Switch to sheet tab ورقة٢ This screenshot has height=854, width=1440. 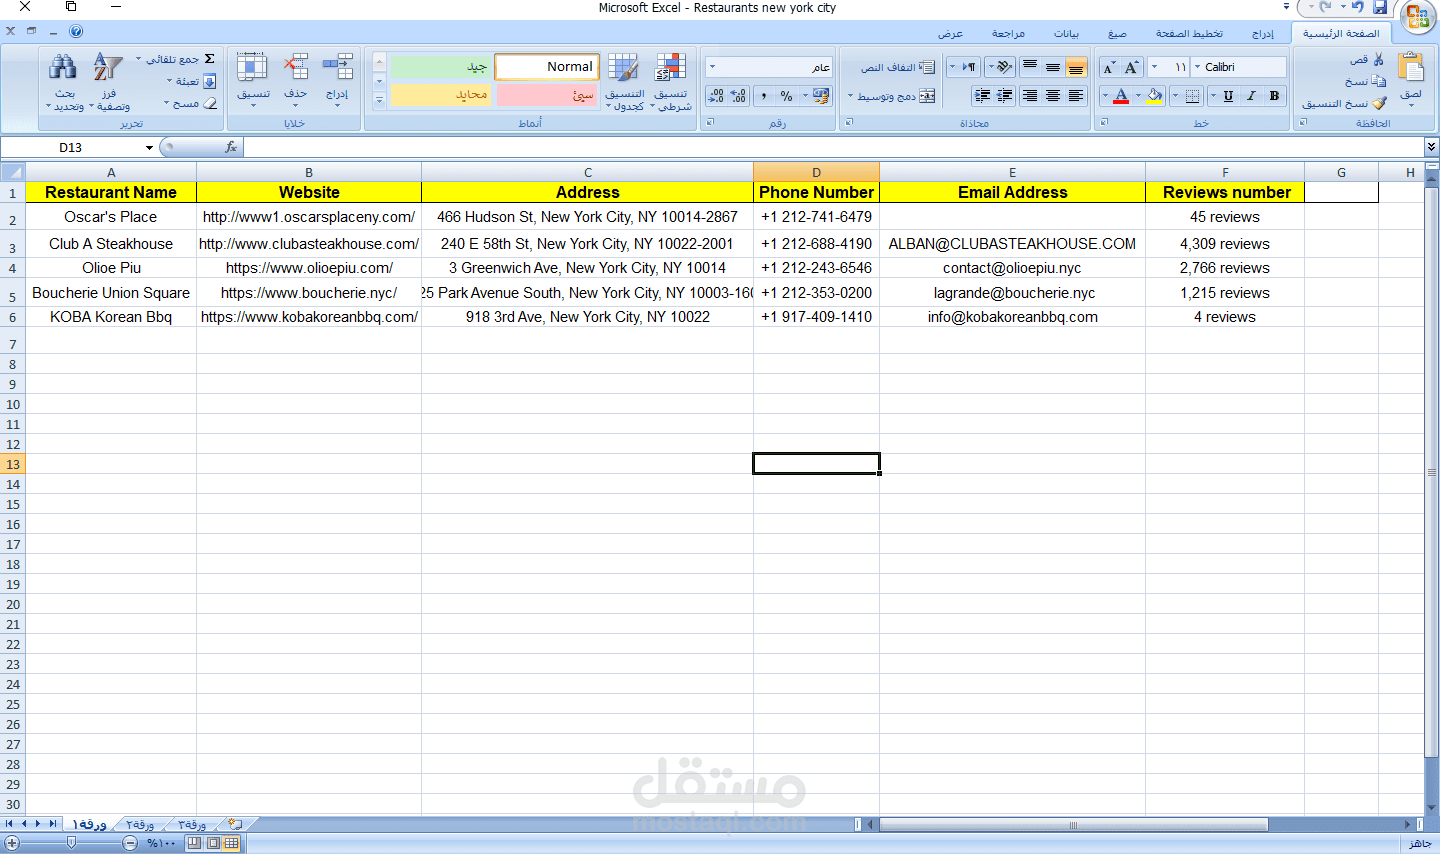point(140,824)
